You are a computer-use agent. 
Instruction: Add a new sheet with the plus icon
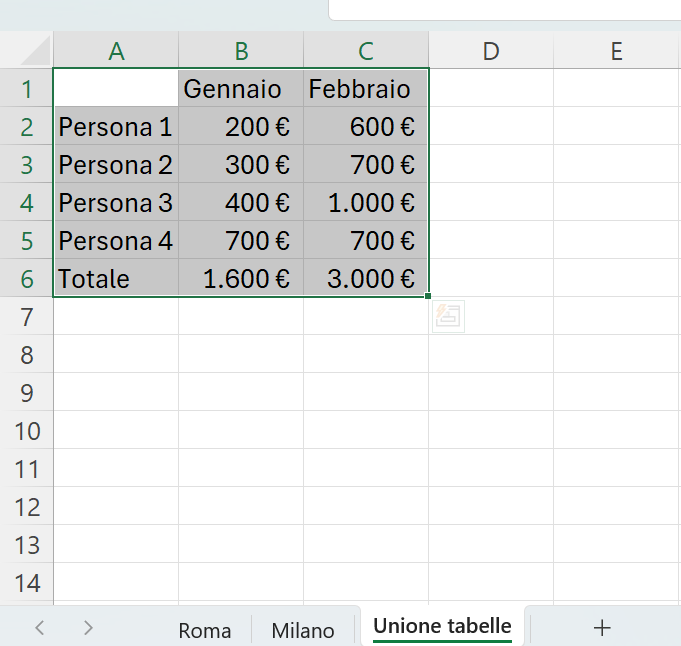pyautogui.click(x=602, y=628)
